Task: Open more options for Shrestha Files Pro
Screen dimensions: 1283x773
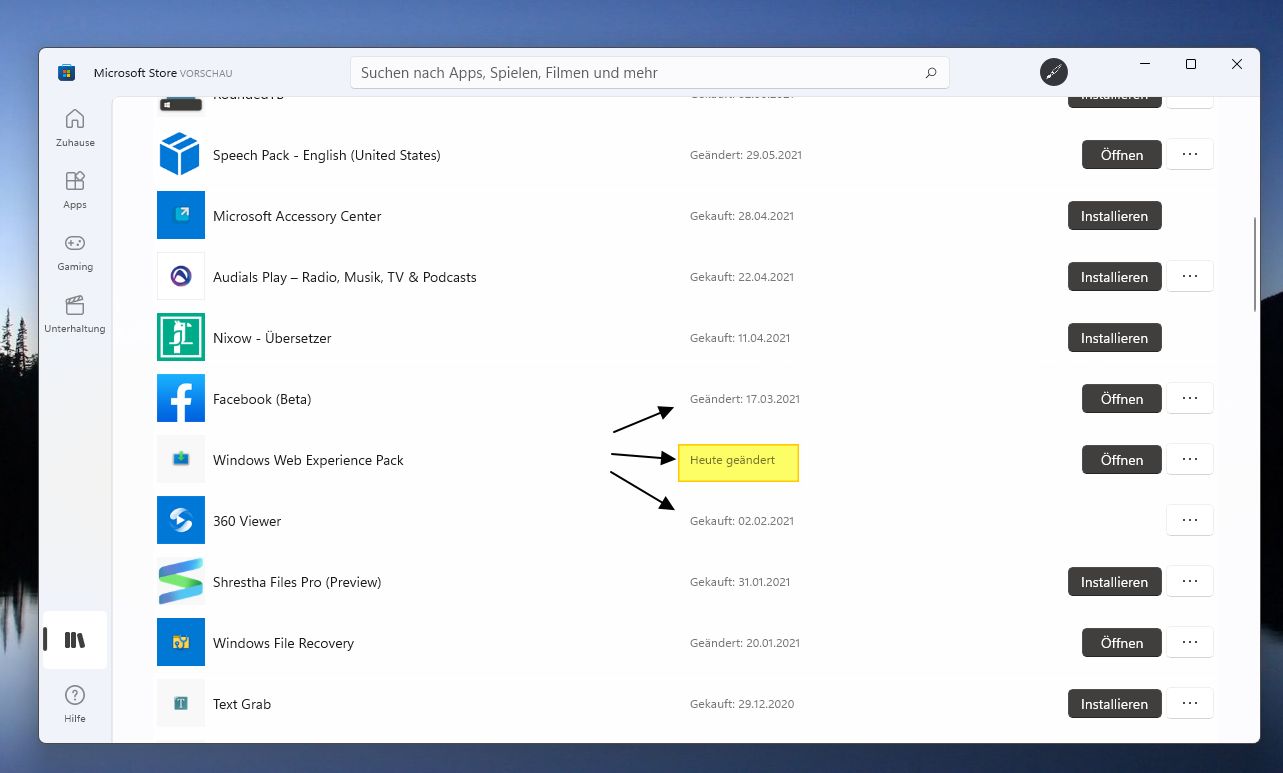Action: coord(1190,581)
